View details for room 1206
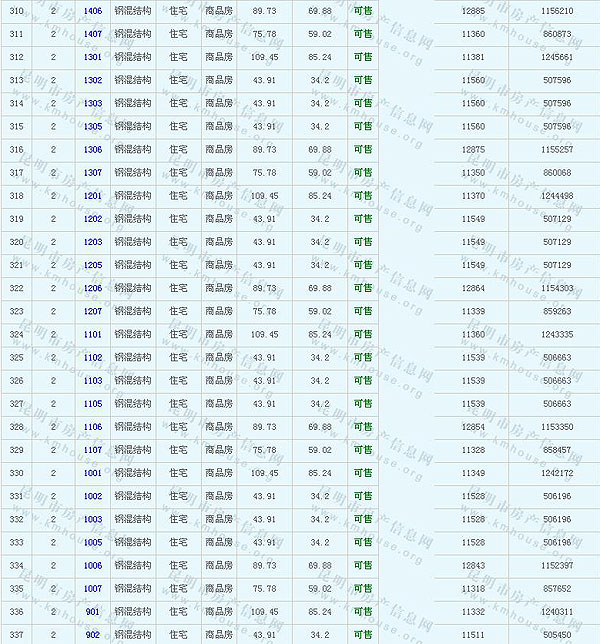The width and height of the screenshot is (600, 644). tap(93, 288)
